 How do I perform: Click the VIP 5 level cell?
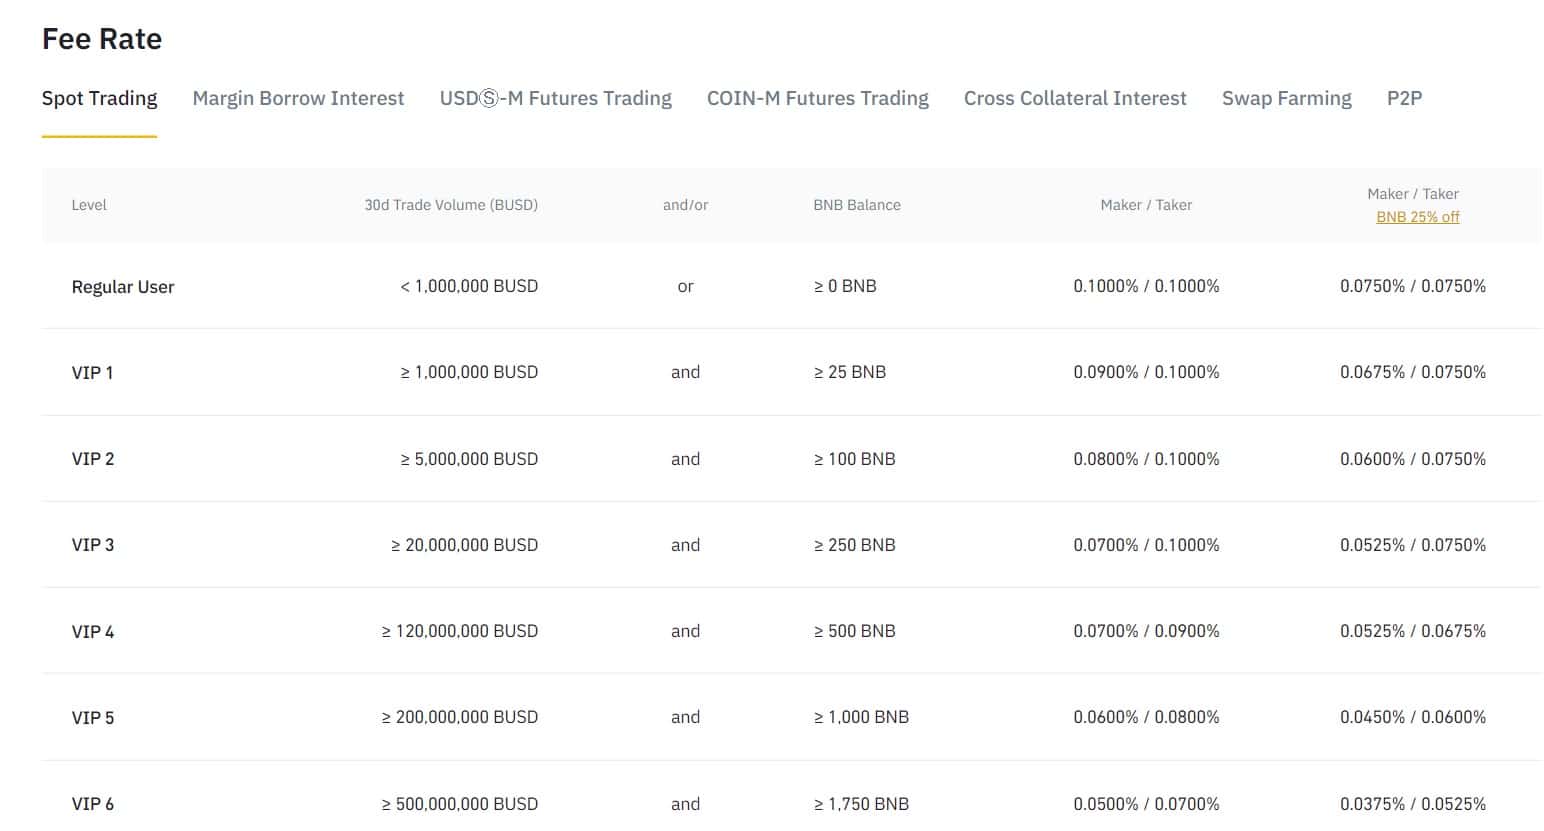click(x=93, y=718)
